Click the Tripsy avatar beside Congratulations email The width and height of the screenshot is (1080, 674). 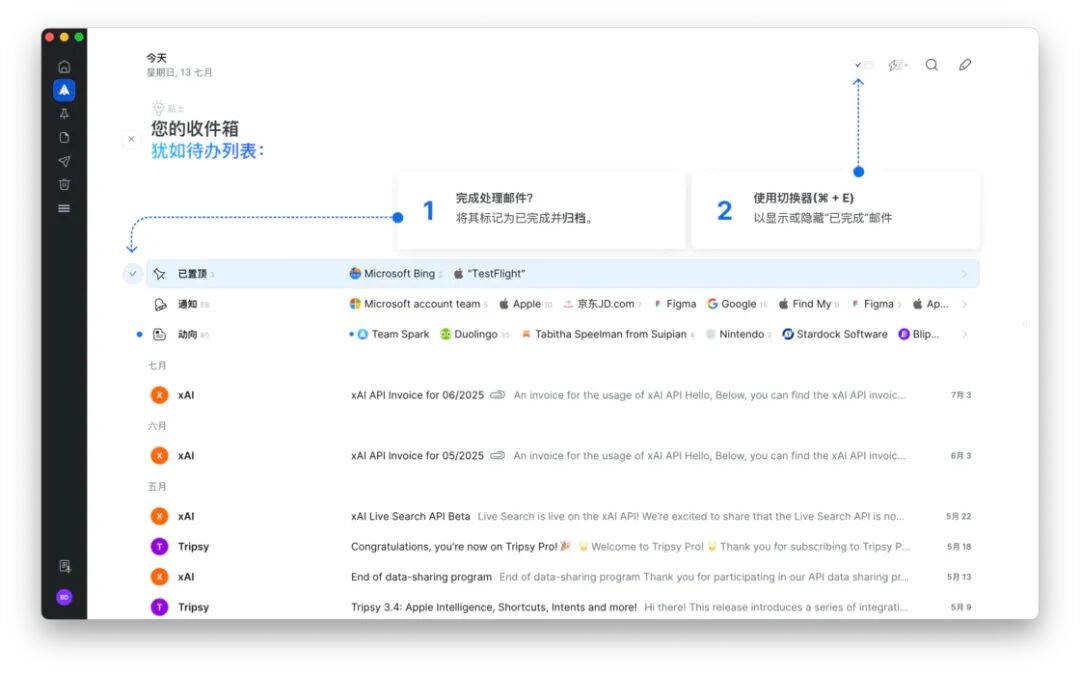point(159,547)
